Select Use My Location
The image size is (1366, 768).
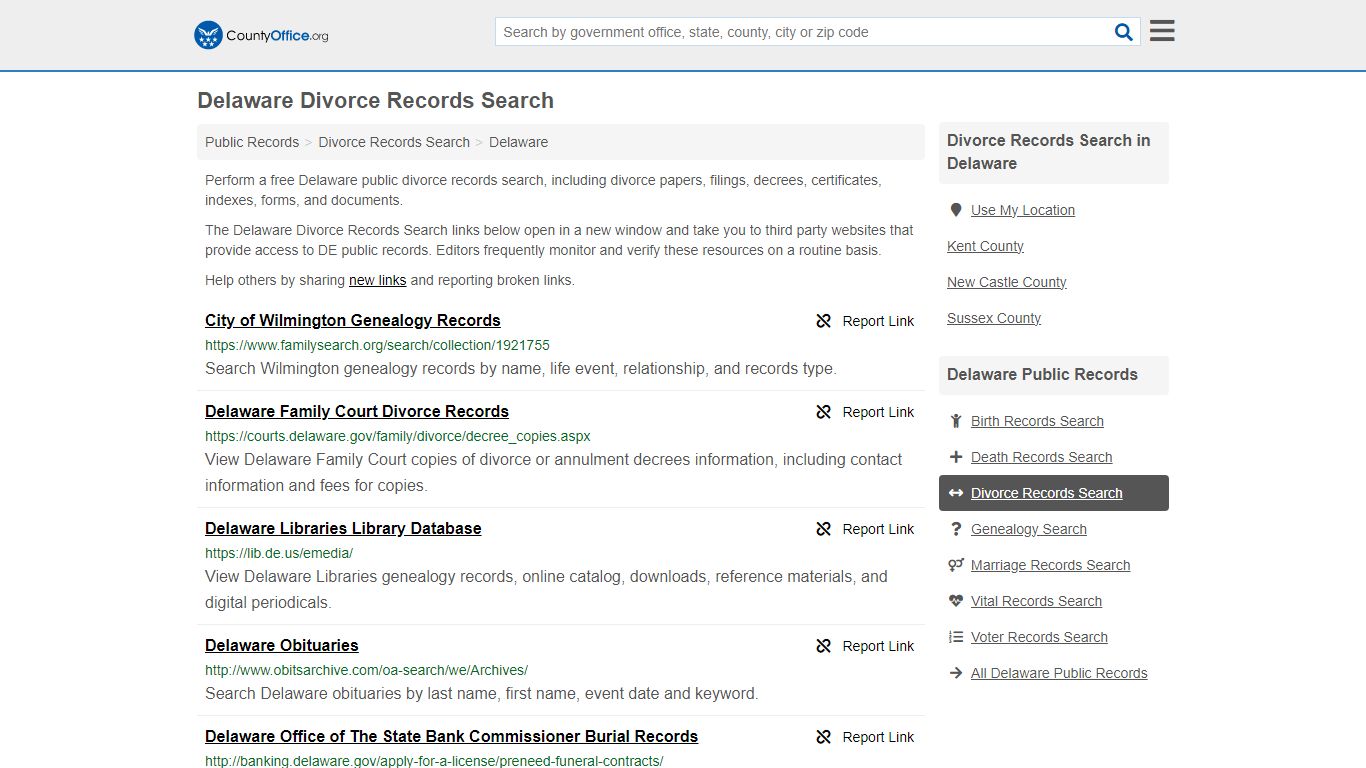click(1023, 210)
